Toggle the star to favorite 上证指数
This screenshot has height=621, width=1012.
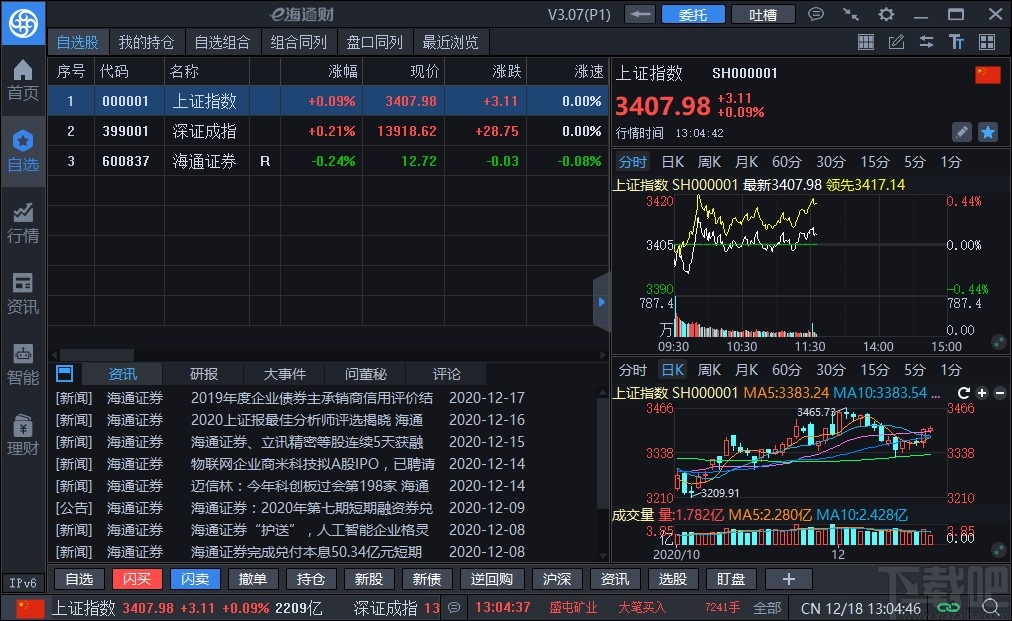click(986, 131)
